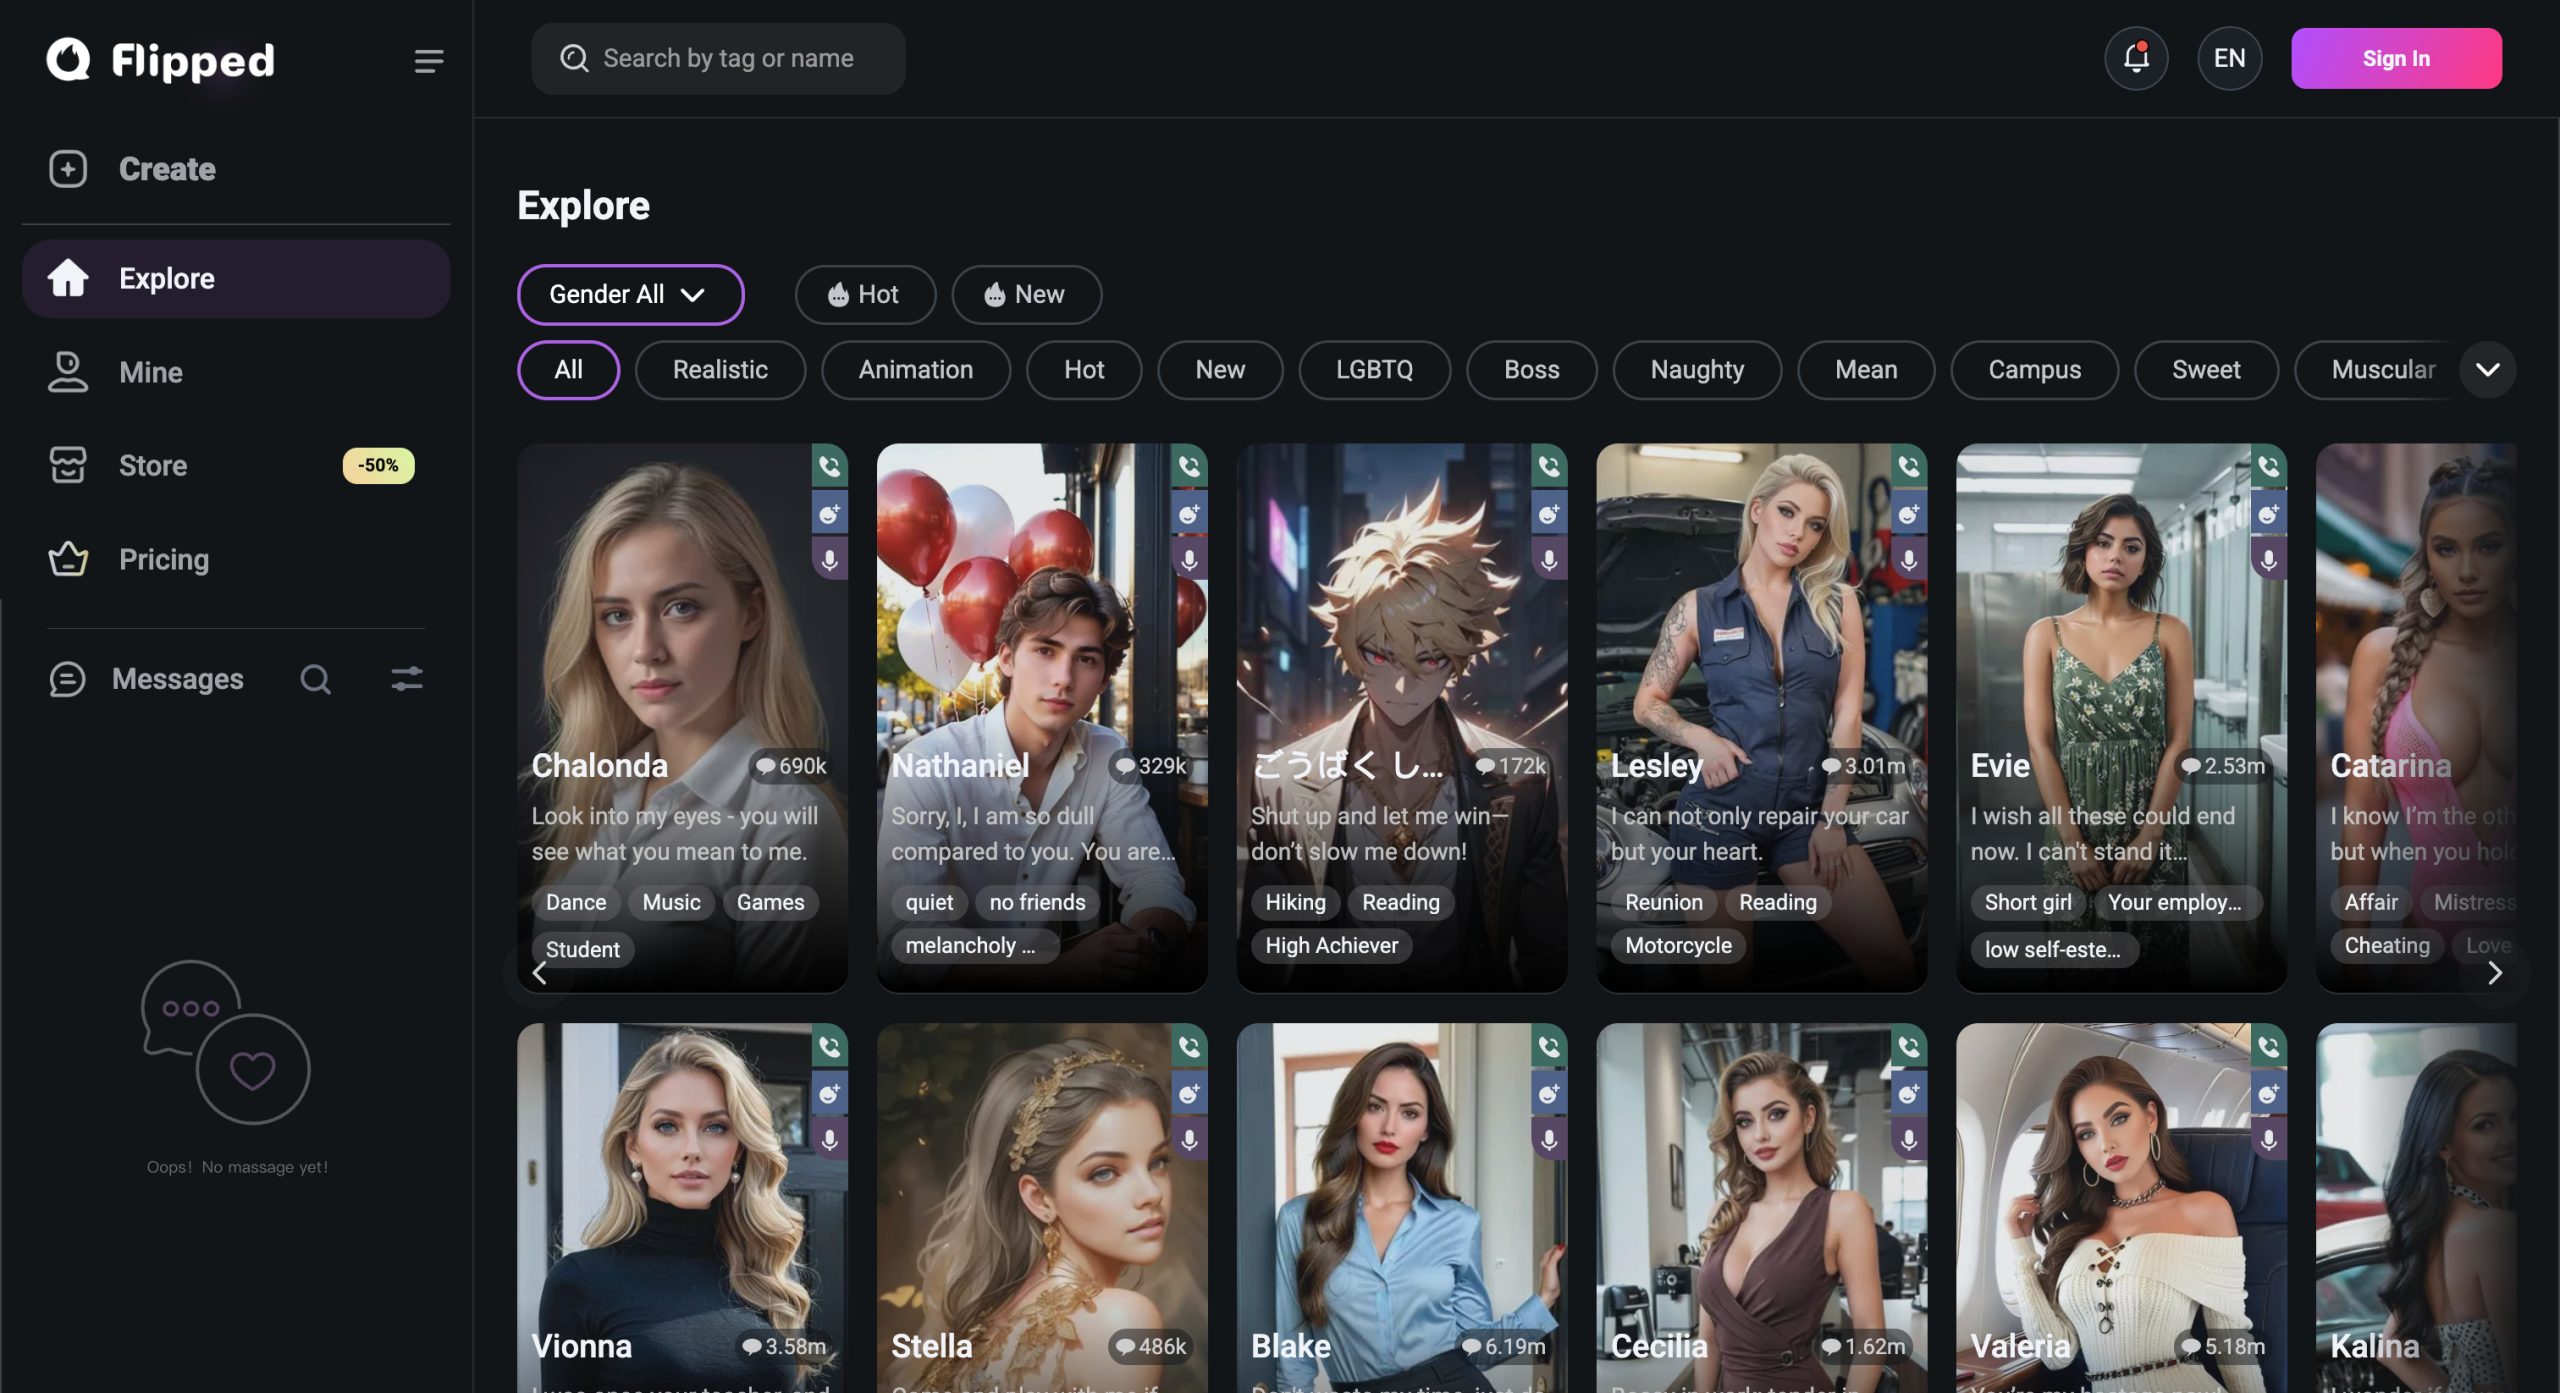Filter by the Mean category chip

[x=1866, y=370]
